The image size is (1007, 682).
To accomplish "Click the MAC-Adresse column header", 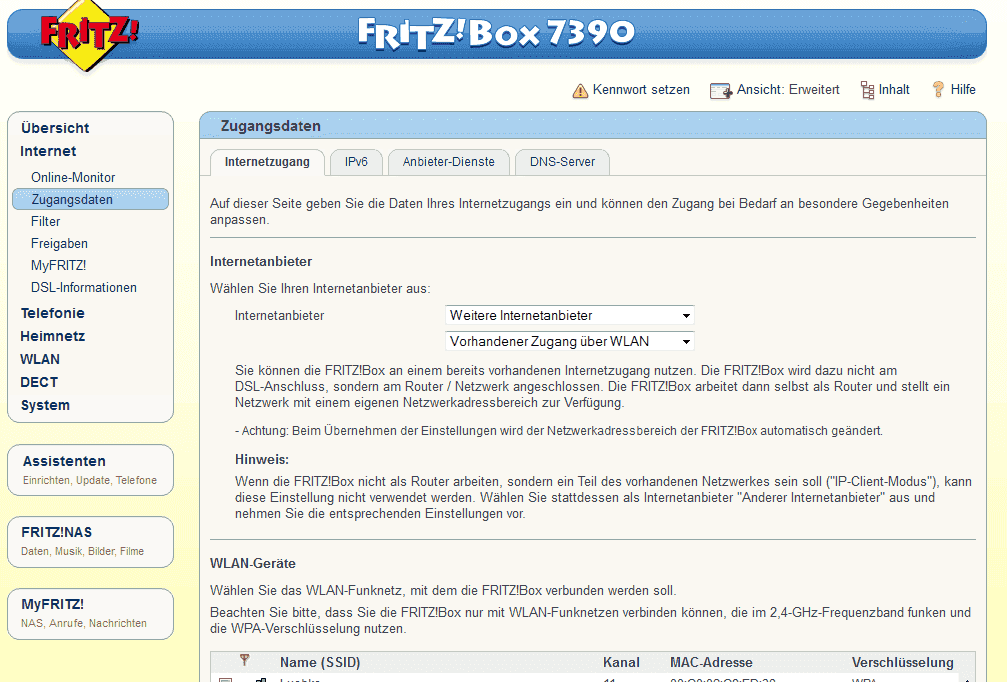I will coord(711,662).
